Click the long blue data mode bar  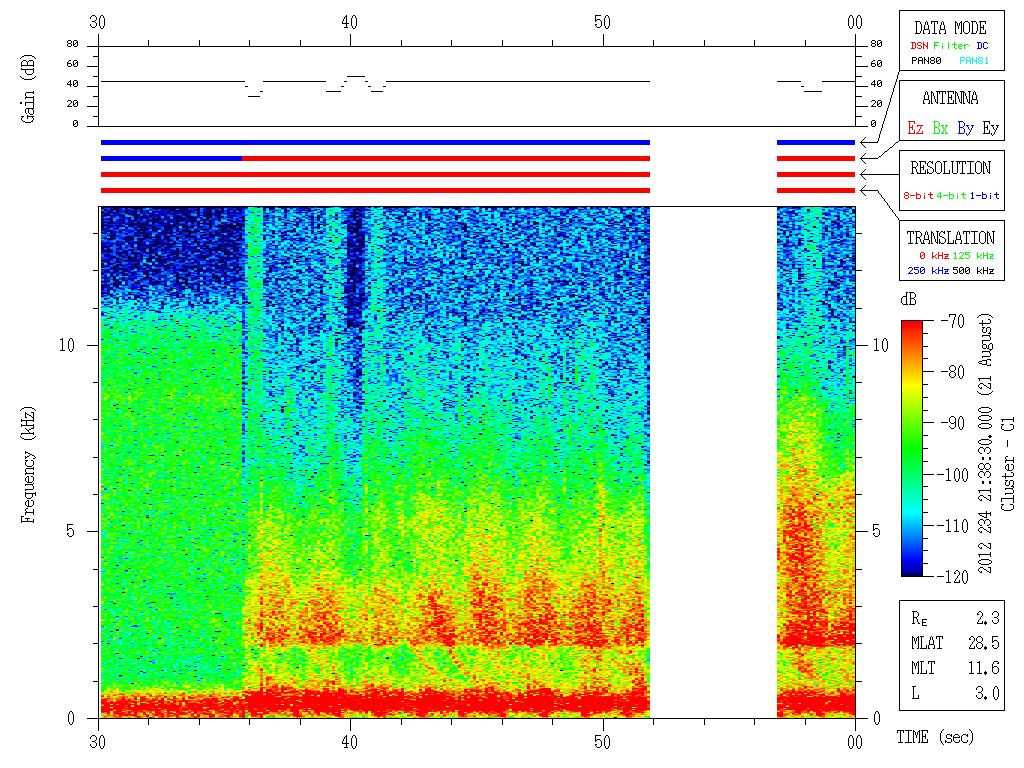(x=376, y=142)
